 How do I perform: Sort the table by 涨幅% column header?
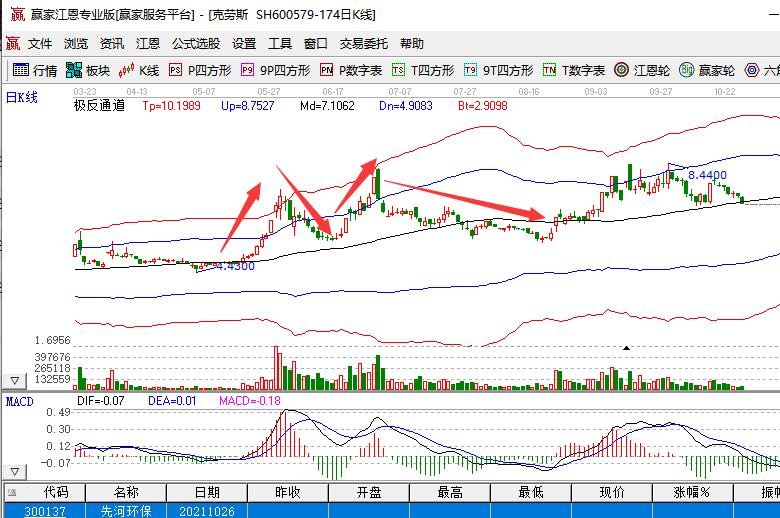(x=692, y=493)
